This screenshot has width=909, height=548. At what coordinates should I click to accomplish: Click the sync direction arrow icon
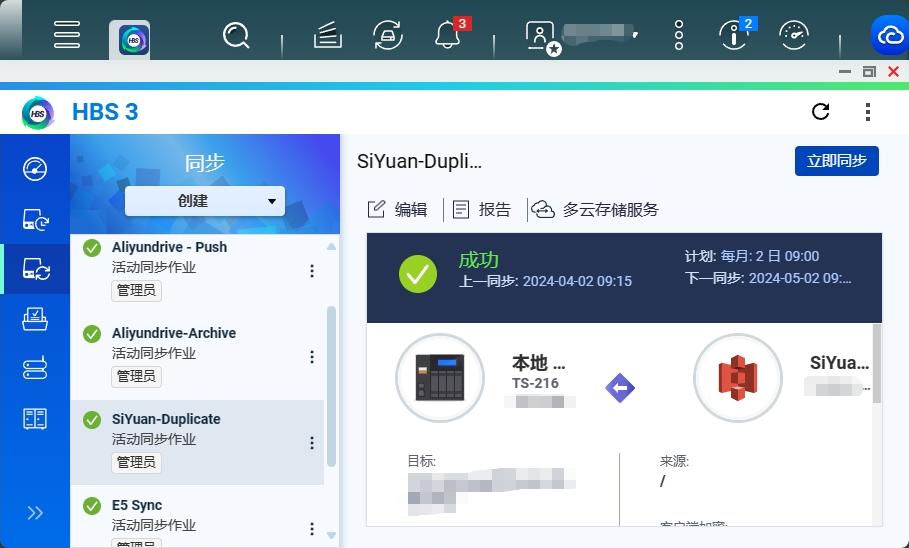tap(620, 388)
